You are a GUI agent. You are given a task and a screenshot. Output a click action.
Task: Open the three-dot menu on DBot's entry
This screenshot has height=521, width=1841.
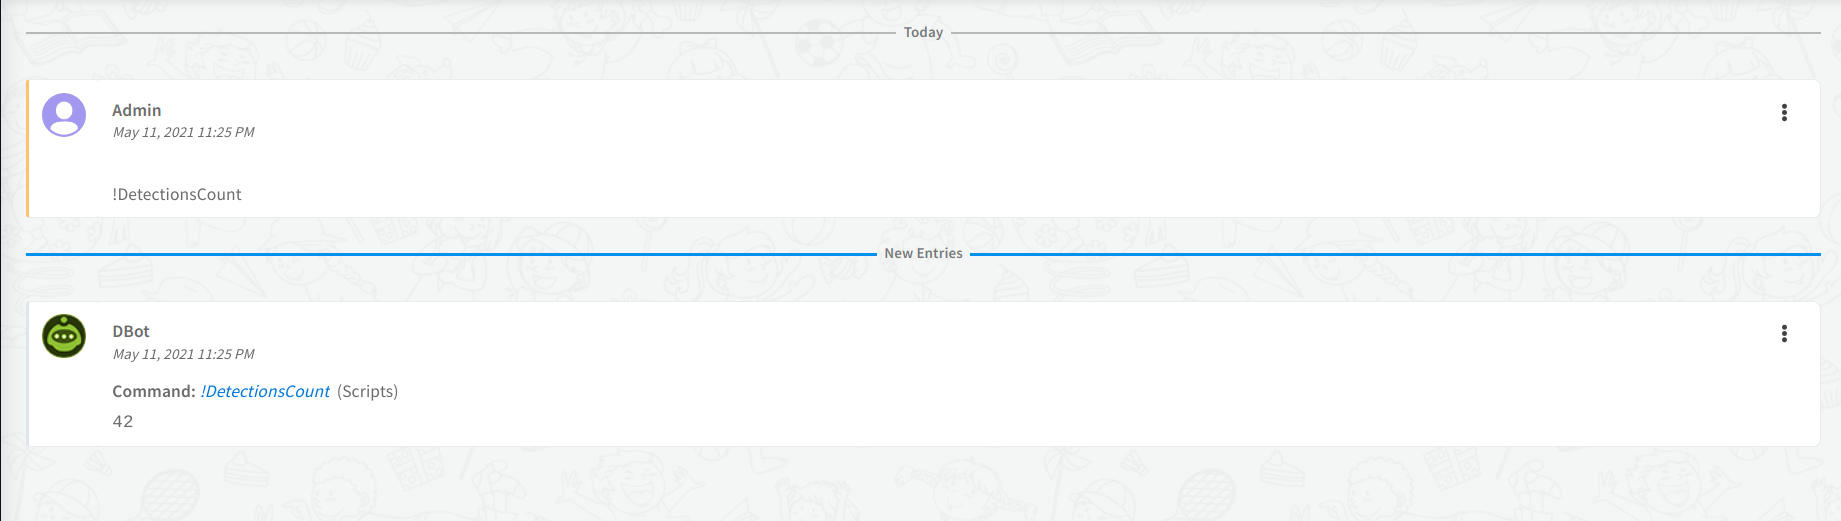click(1783, 334)
